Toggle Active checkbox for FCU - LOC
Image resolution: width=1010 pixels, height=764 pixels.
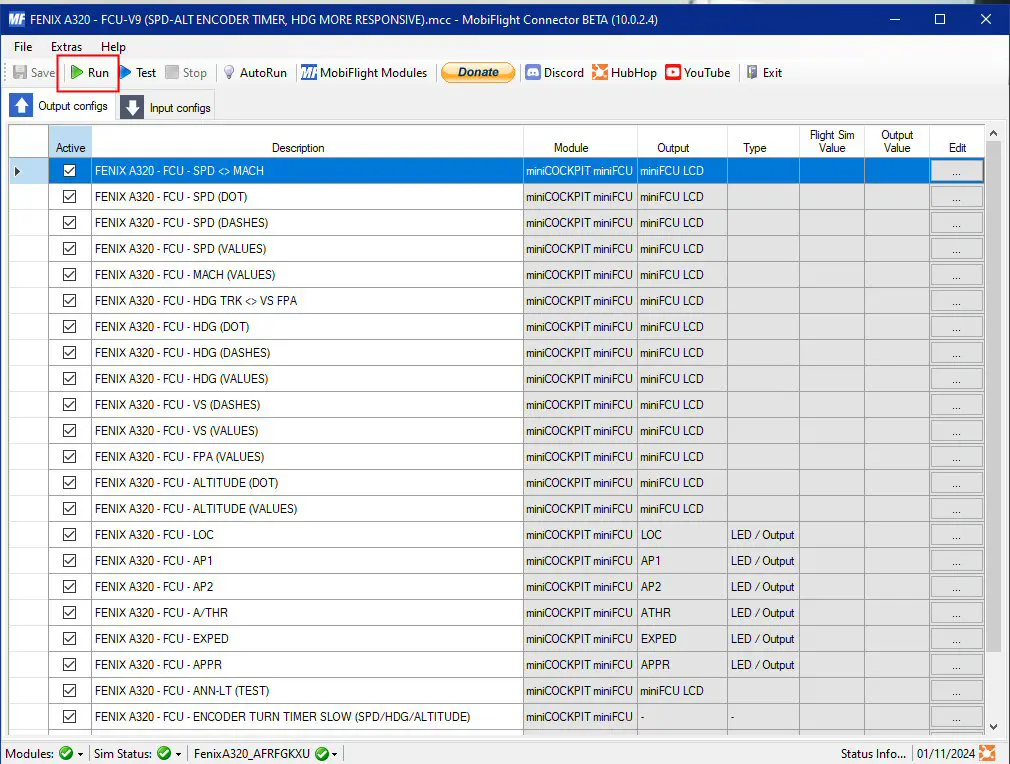(x=70, y=535)
